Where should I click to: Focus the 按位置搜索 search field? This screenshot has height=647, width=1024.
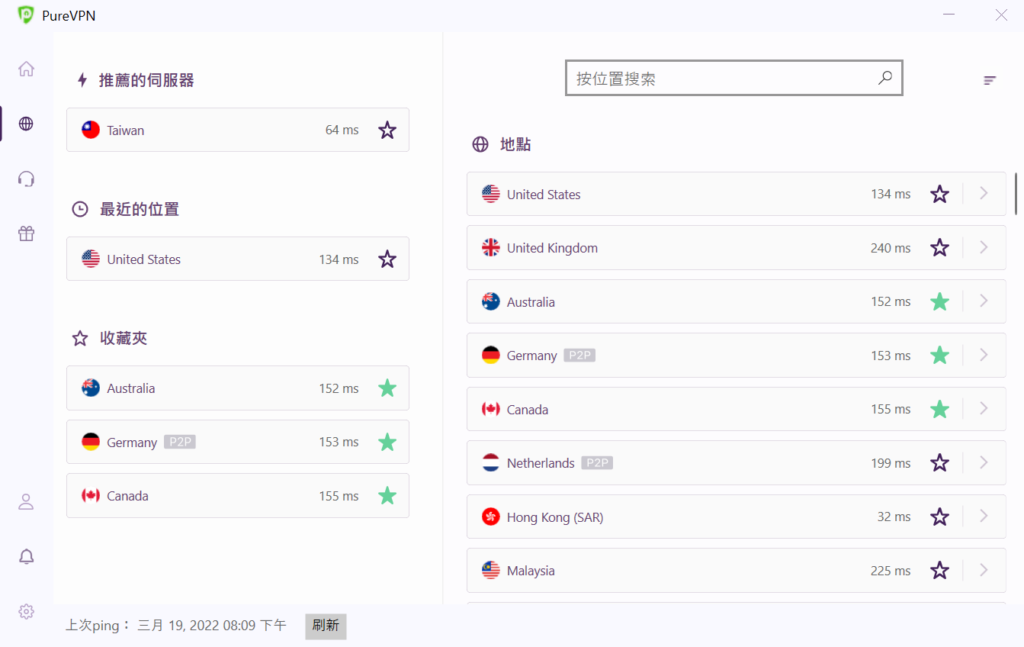coord(733,78)
